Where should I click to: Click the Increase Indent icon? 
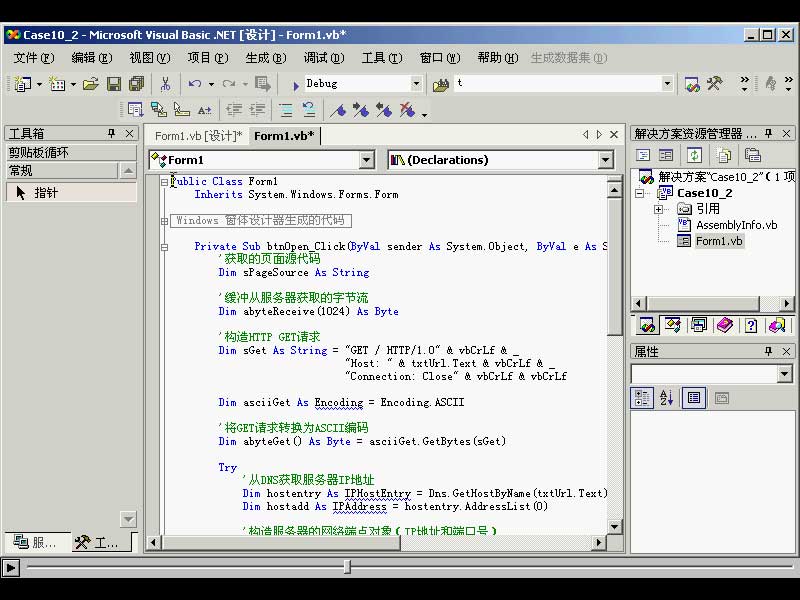point(257,109)
